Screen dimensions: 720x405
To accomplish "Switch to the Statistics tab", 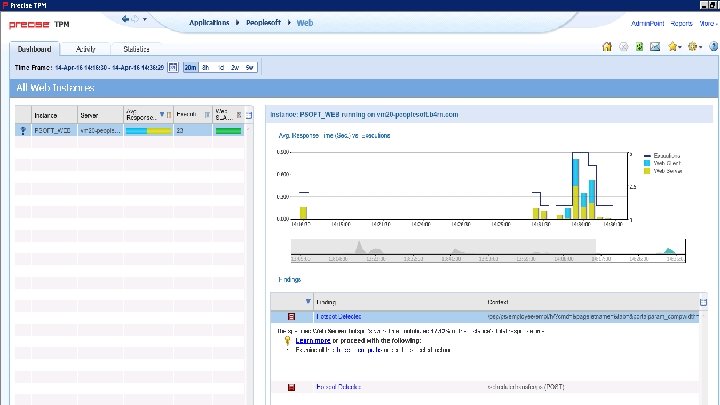I will click(x=136, y=49).
